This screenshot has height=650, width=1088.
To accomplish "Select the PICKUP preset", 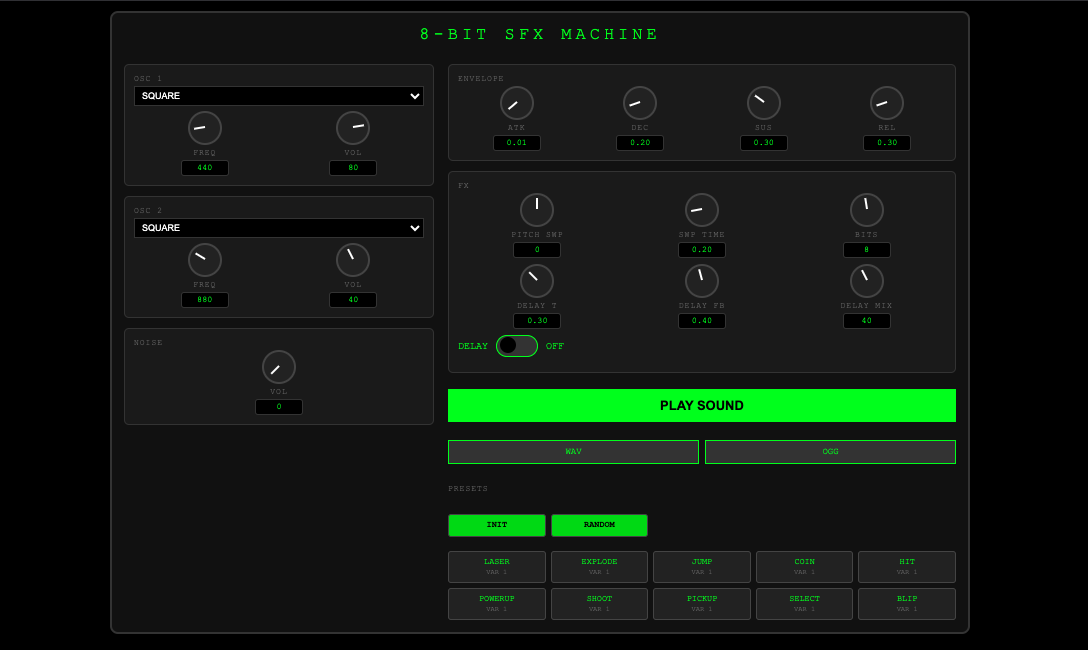I will point(702,604).
